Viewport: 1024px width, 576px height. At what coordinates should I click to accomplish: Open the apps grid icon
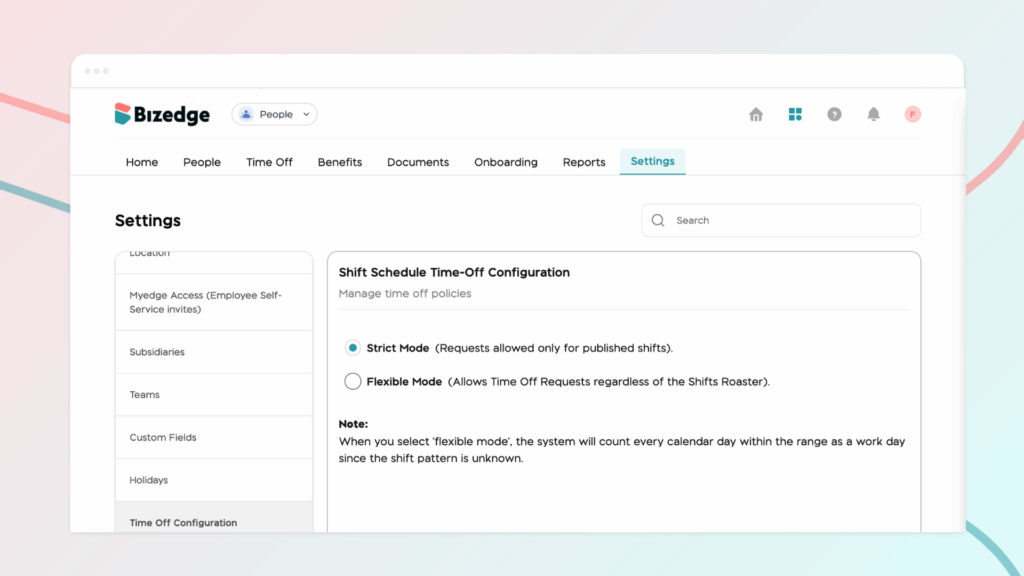point(795,115)
